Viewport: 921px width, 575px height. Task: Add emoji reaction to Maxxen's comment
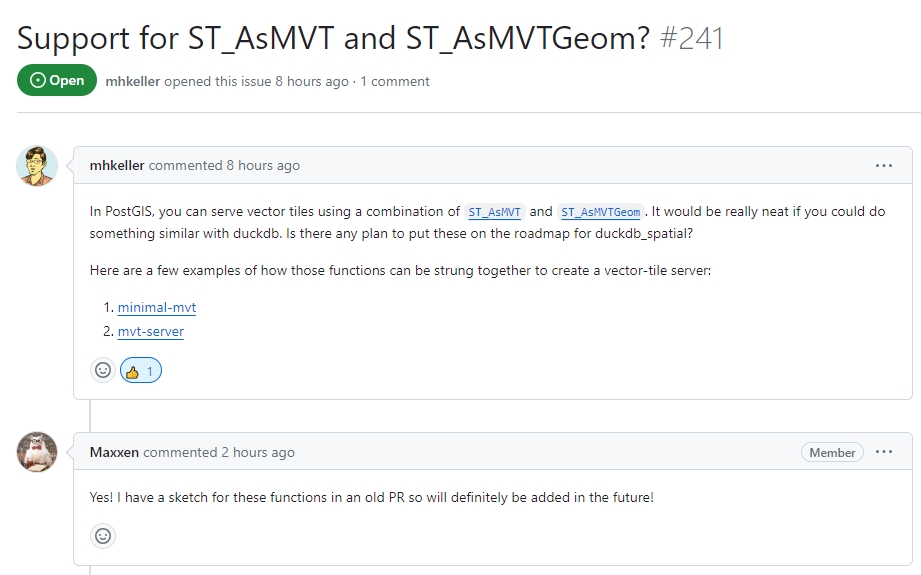(x=103, y=536)
